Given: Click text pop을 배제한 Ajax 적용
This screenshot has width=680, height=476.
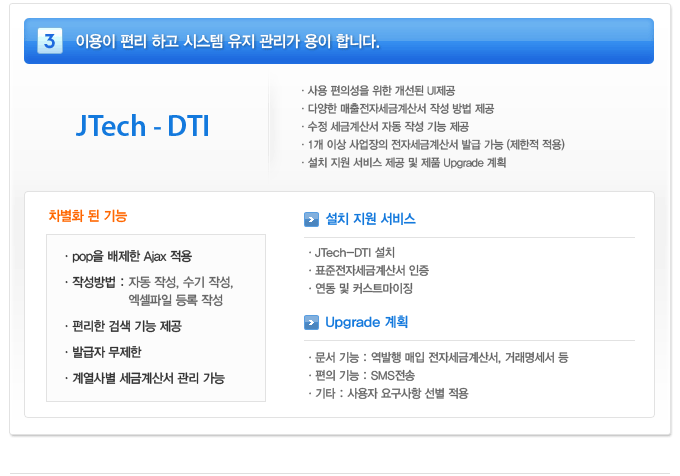Looking at the screenshot, I should 132,256.
